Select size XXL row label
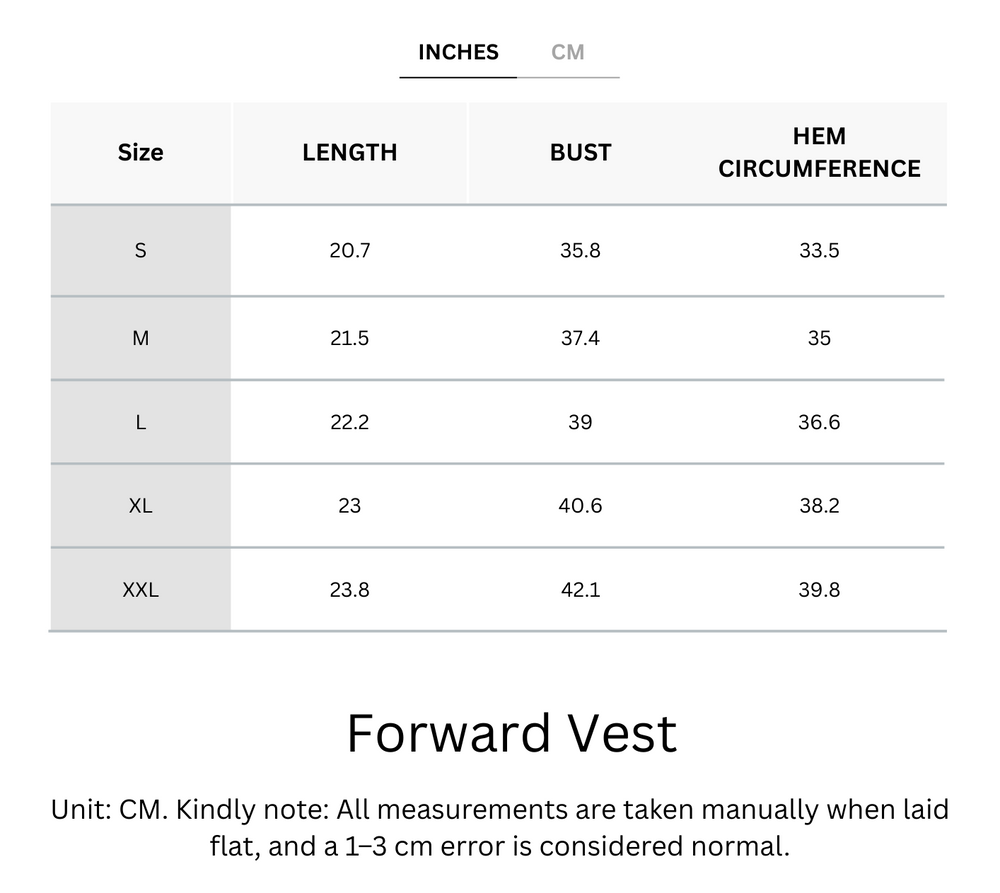 [x=140, y=590]
